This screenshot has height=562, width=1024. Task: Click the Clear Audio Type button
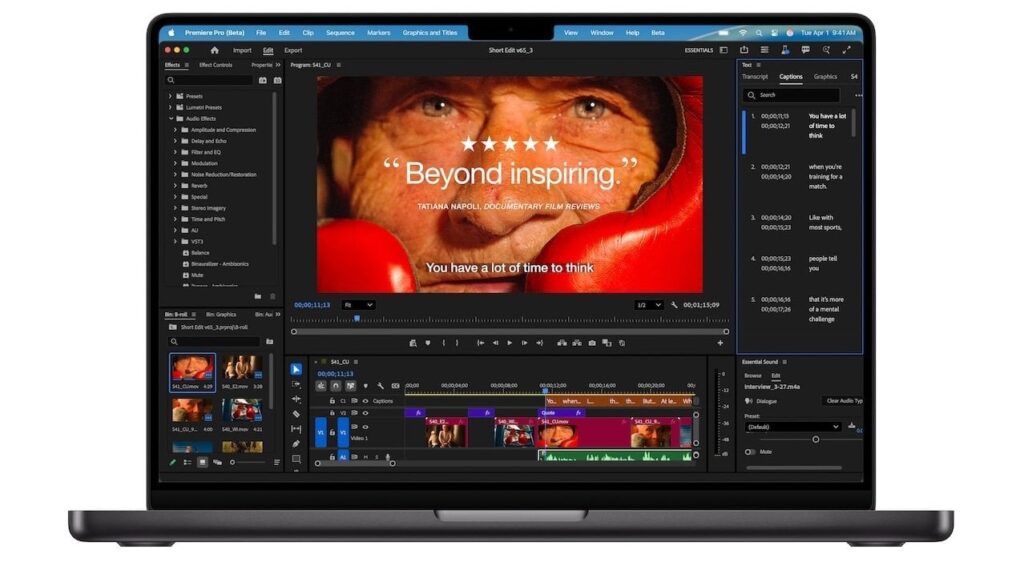844,401
